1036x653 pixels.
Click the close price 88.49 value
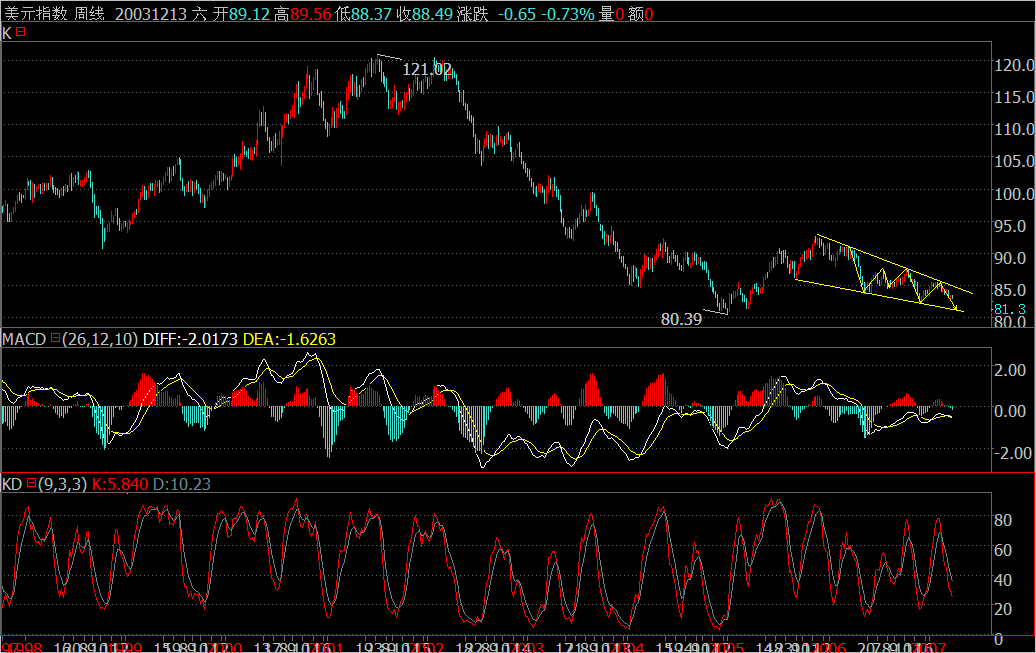pyautogui.click(x=433, y=14)
